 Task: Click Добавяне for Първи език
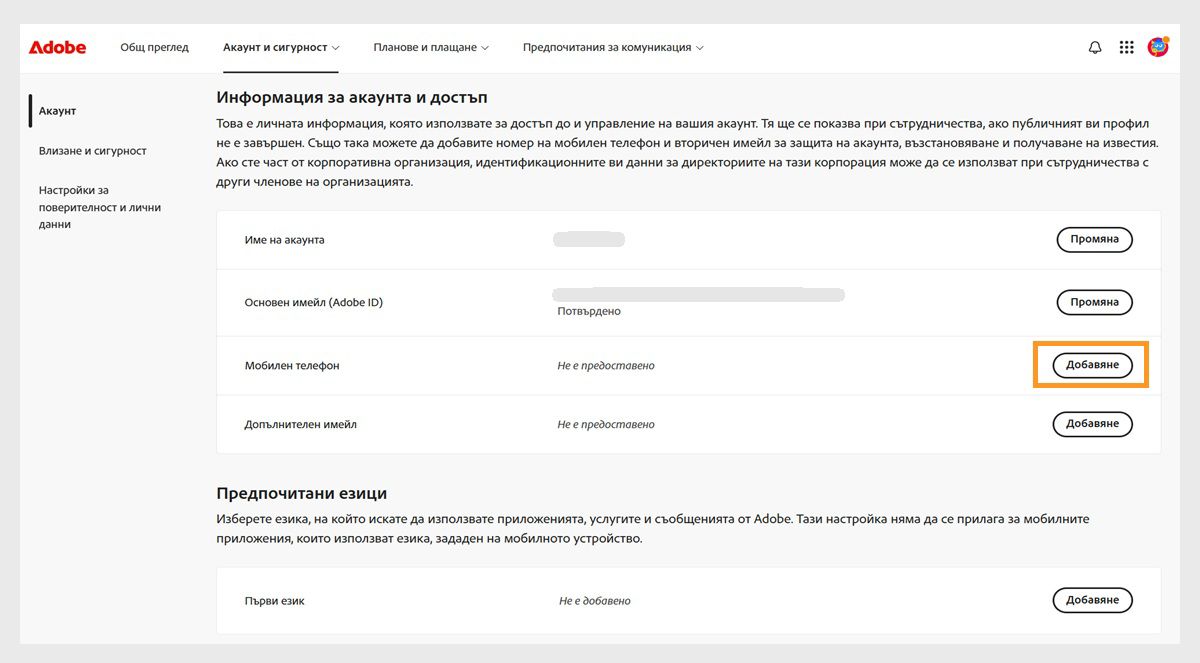[x=1092, y=600]
